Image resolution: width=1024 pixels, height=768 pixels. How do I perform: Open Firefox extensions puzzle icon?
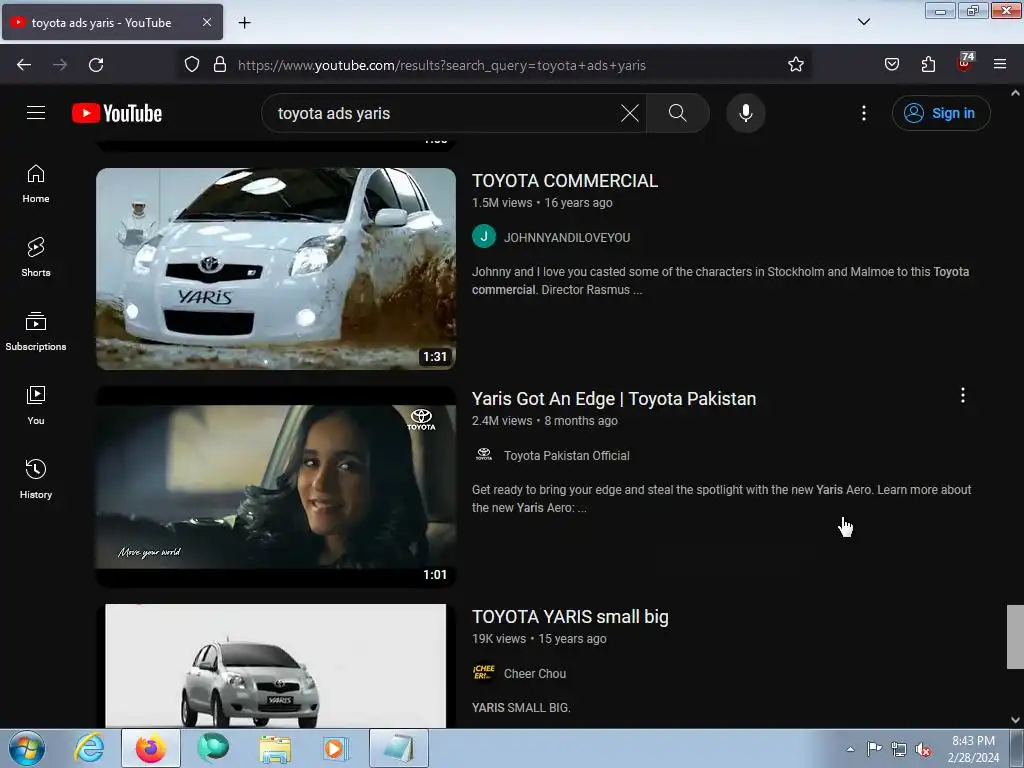click(928, 65)
